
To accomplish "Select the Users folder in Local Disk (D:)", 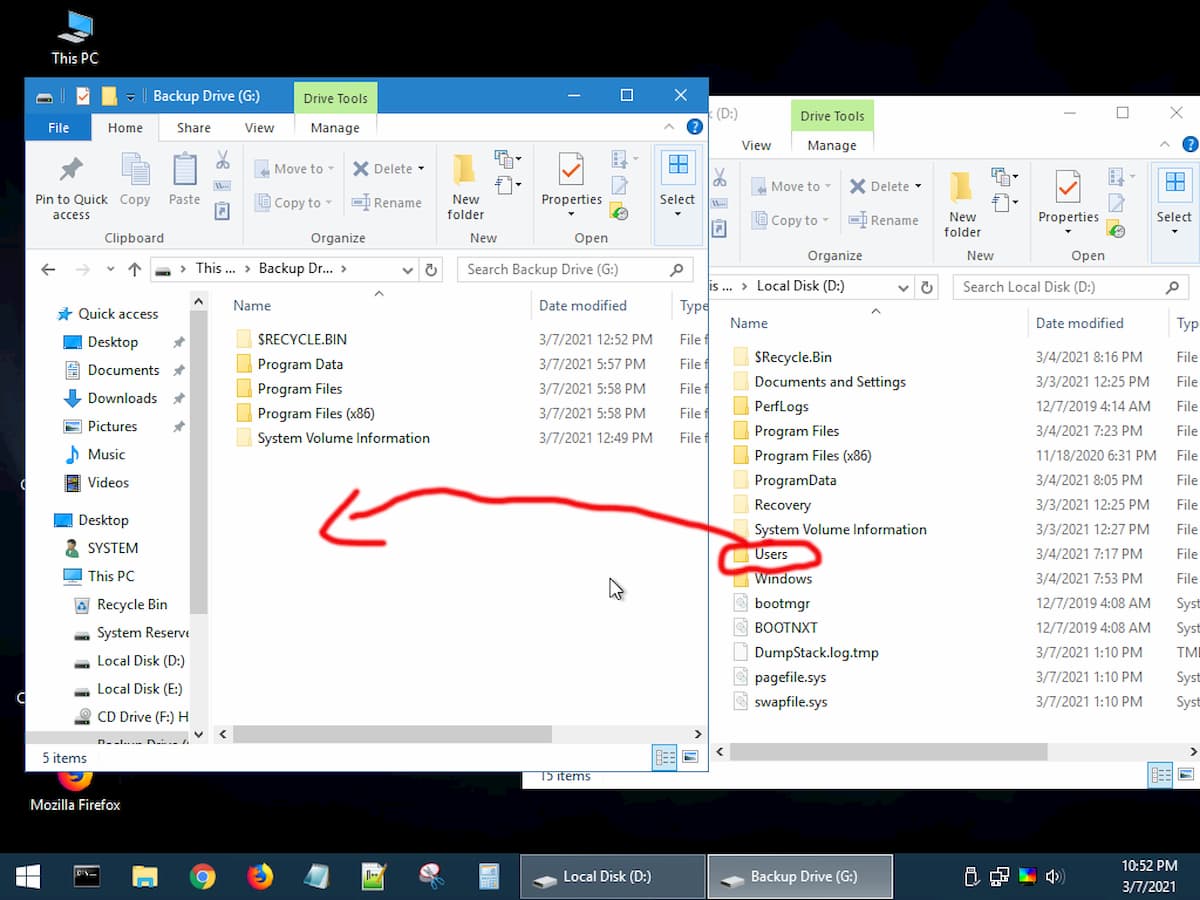I will [x=771, y=554].
